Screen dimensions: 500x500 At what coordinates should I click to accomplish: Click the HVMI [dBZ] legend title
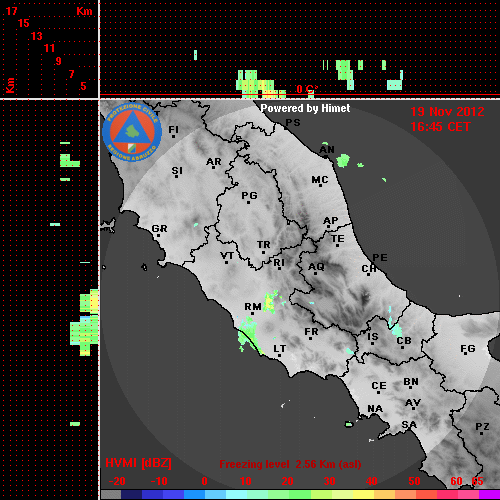pyautogui.click(x=138, y=463)
